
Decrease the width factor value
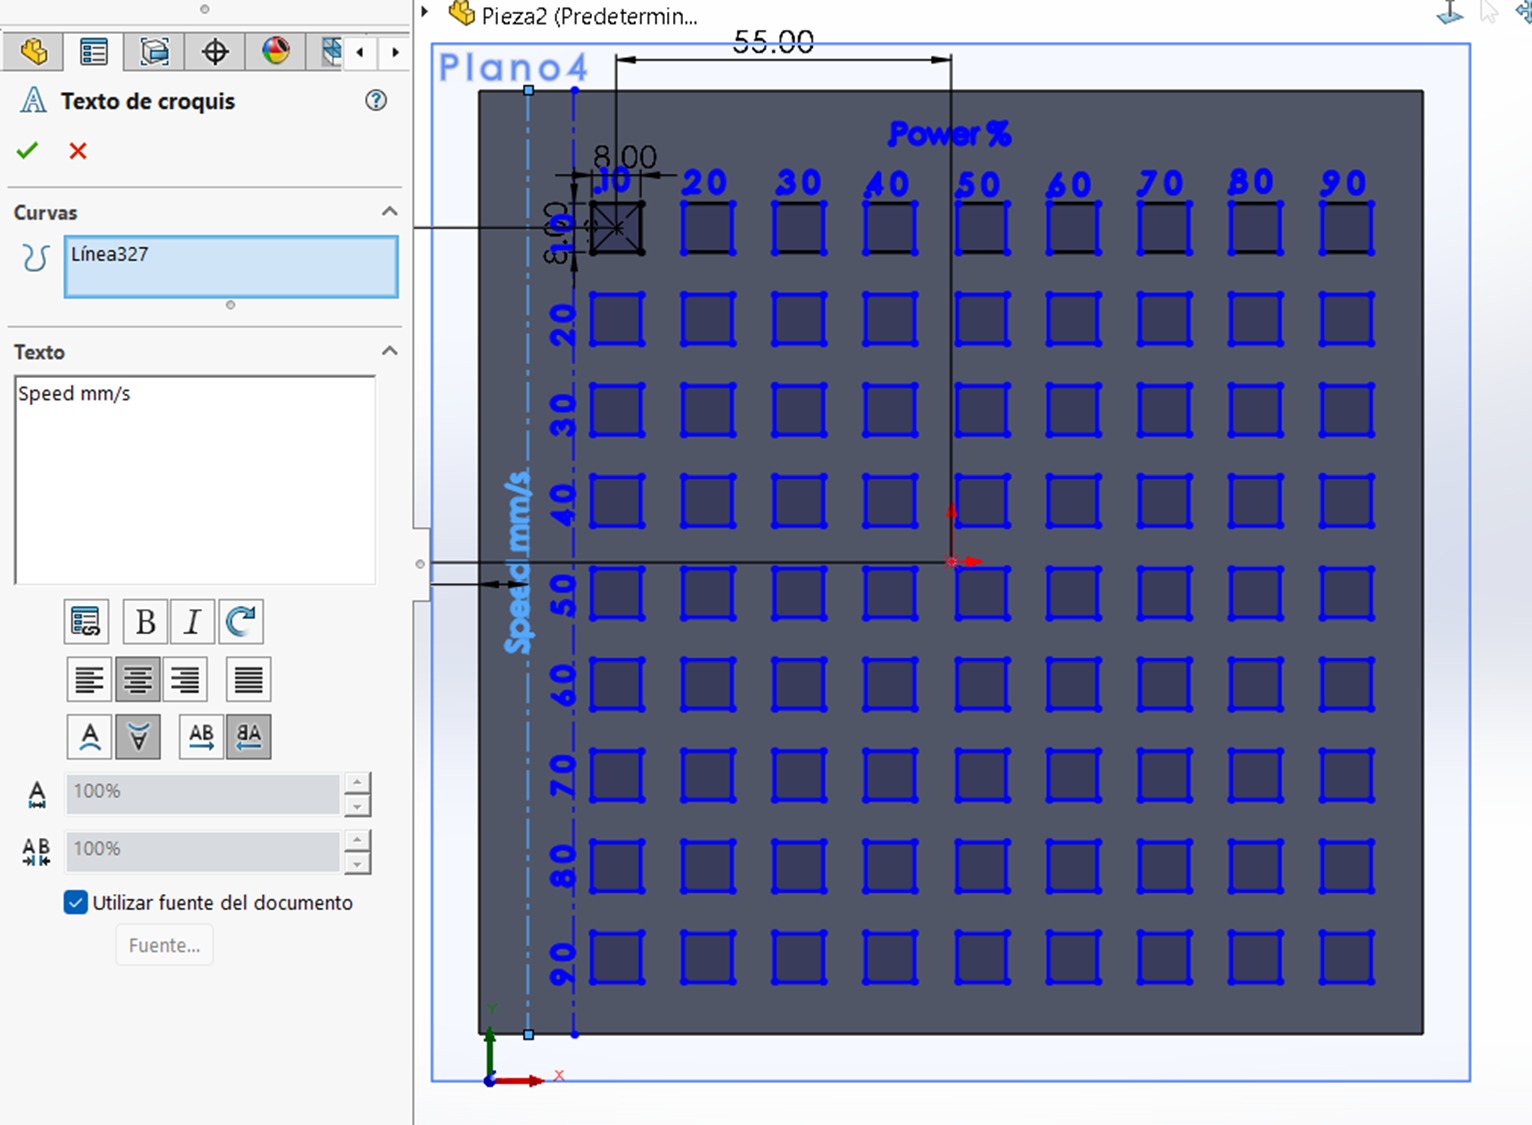[357, 805]
